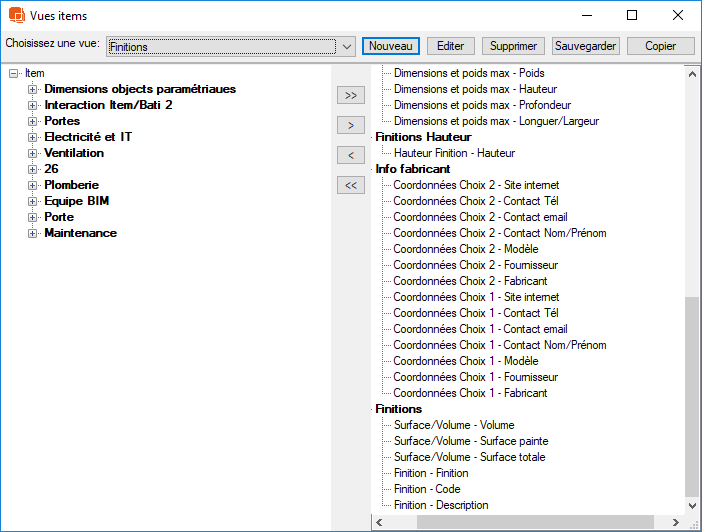Viewport: 702px width, 532px height.
Task: Select the 'Ventilation' category in left tree
Action: [74, 153]
